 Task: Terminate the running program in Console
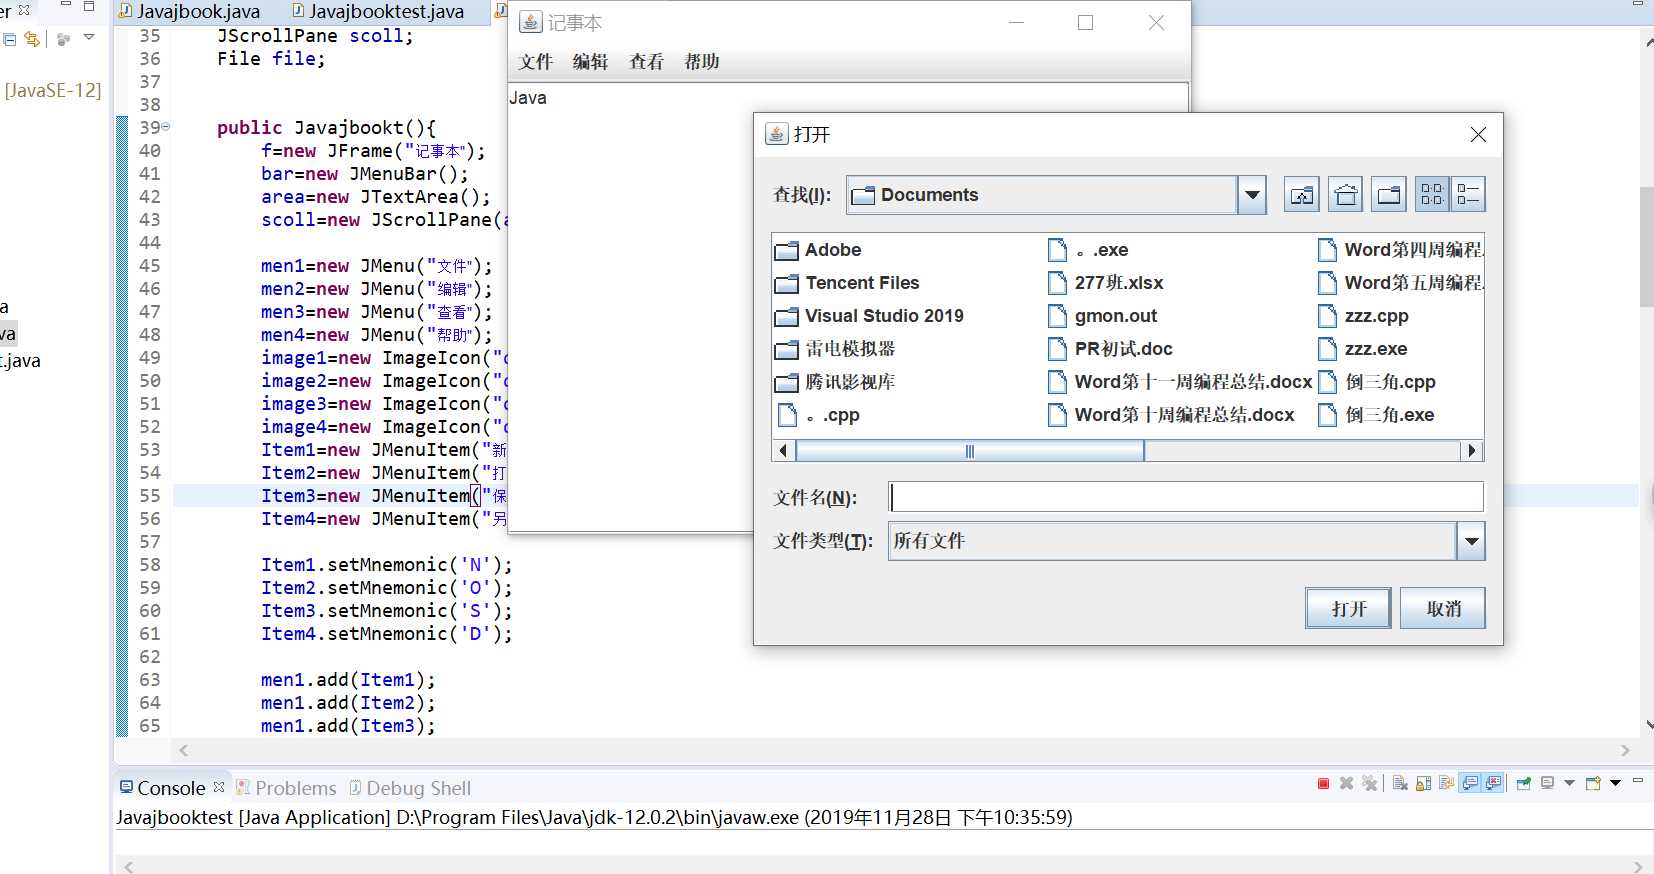[1323, 784]
